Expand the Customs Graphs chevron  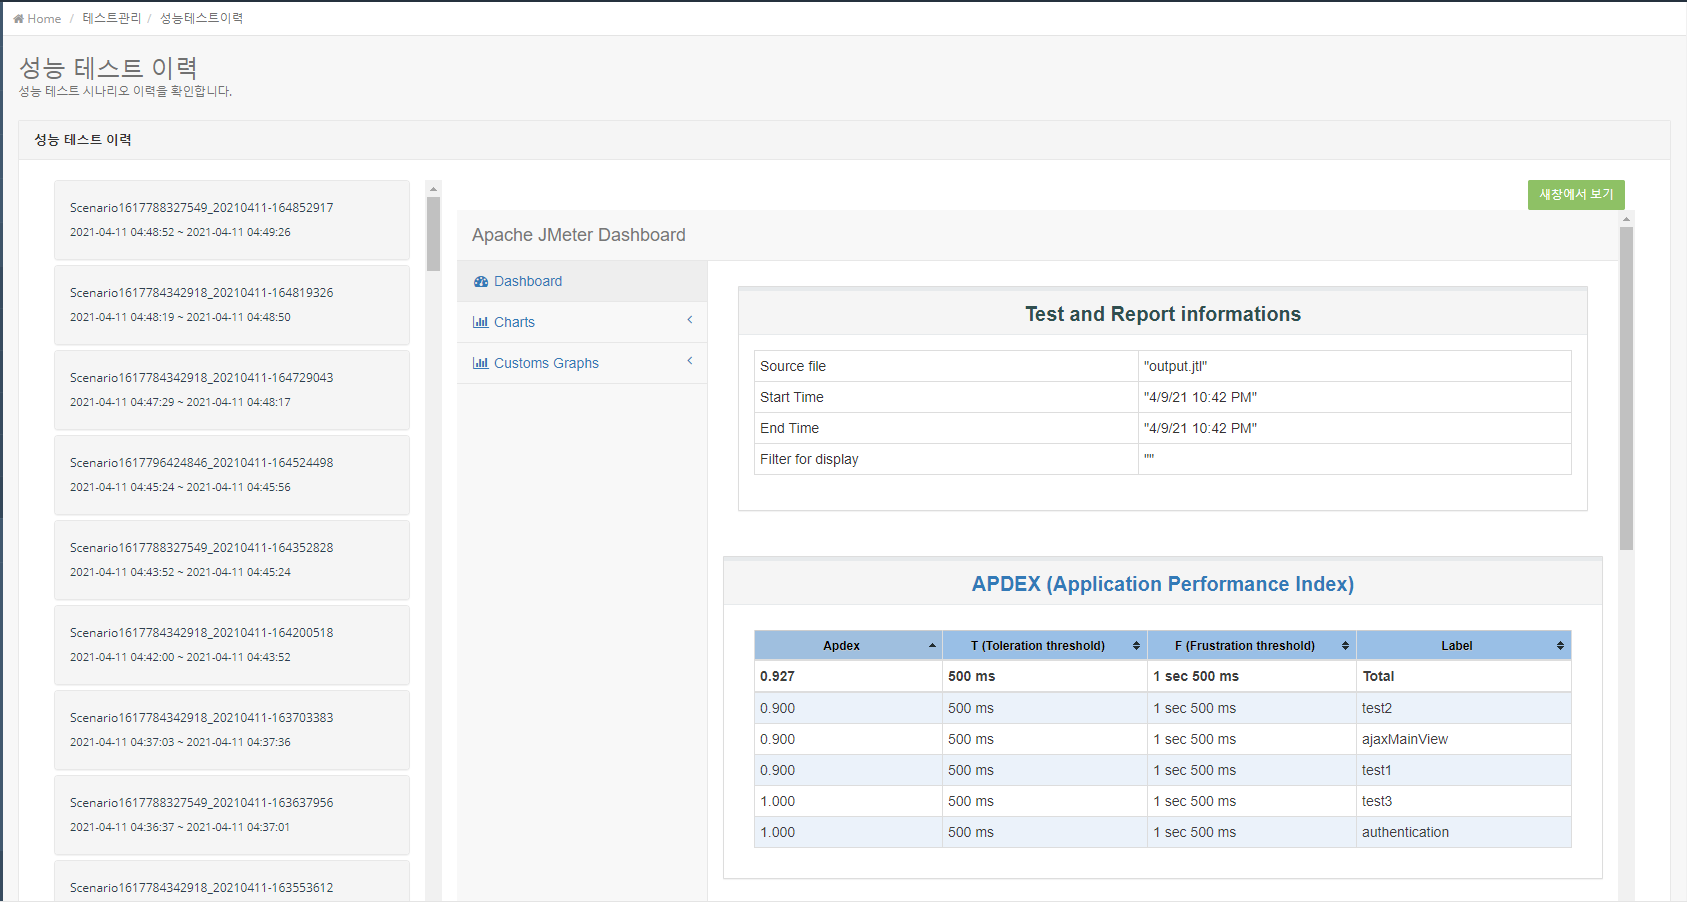[x=690, y=361]
